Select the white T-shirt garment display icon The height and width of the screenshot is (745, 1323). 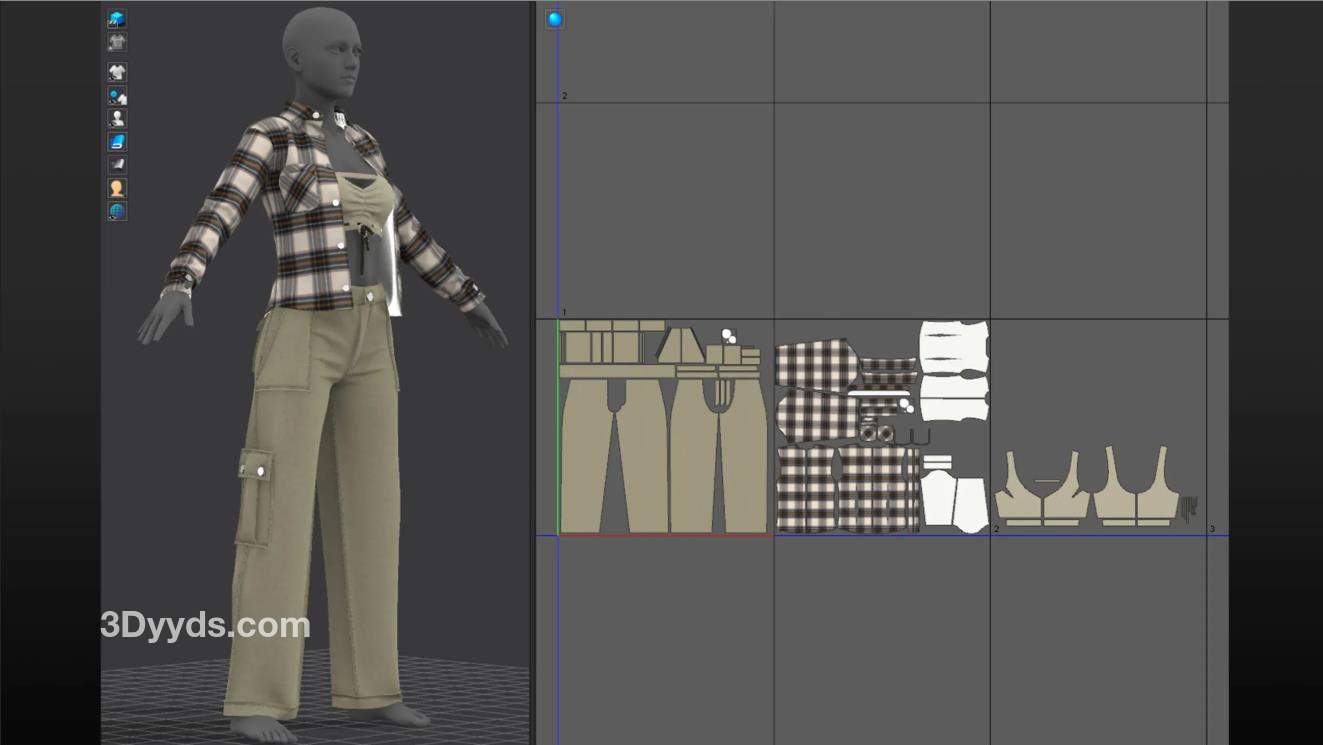click(x=117, y=72)
